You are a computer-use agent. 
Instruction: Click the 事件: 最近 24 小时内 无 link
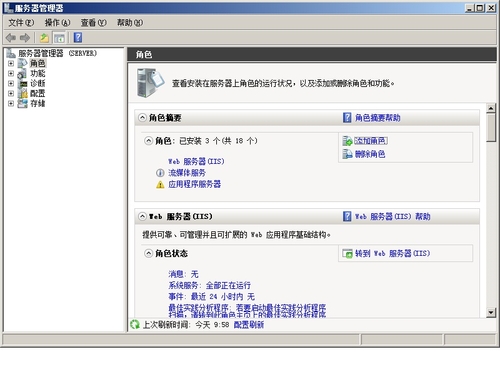211,296
